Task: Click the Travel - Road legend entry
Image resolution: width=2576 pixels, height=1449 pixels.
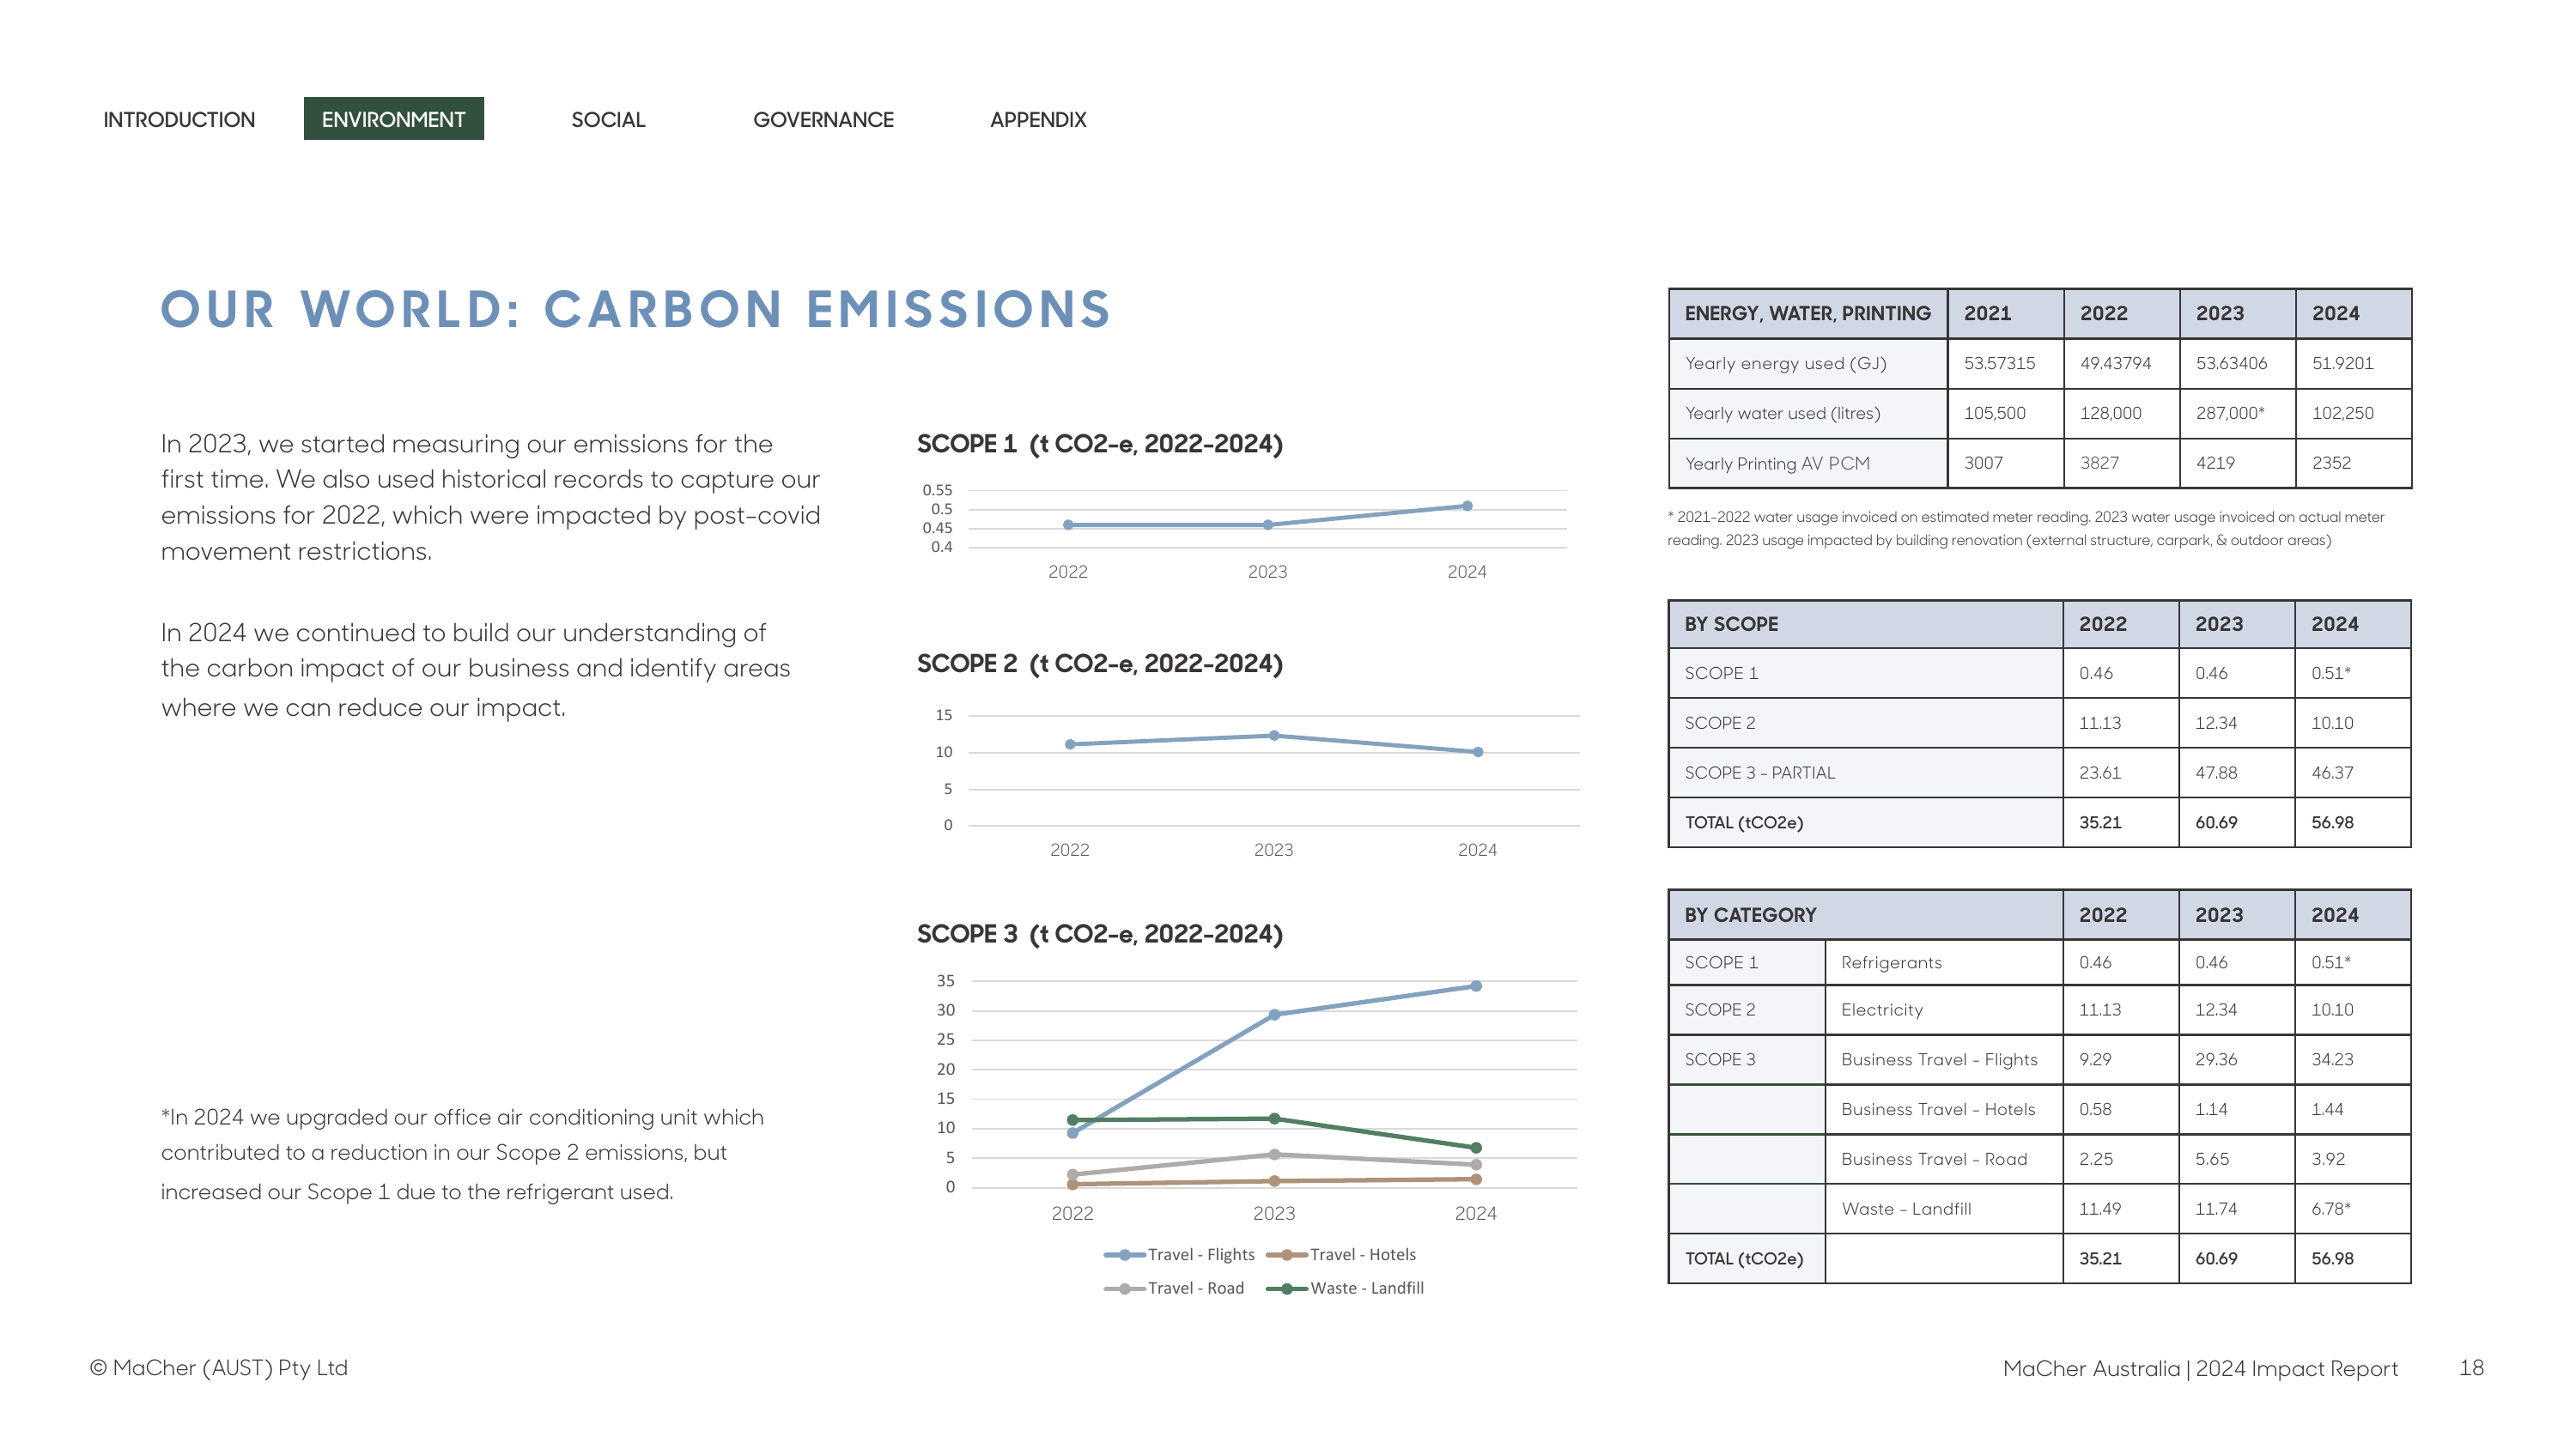Action: [1175, 1288]
